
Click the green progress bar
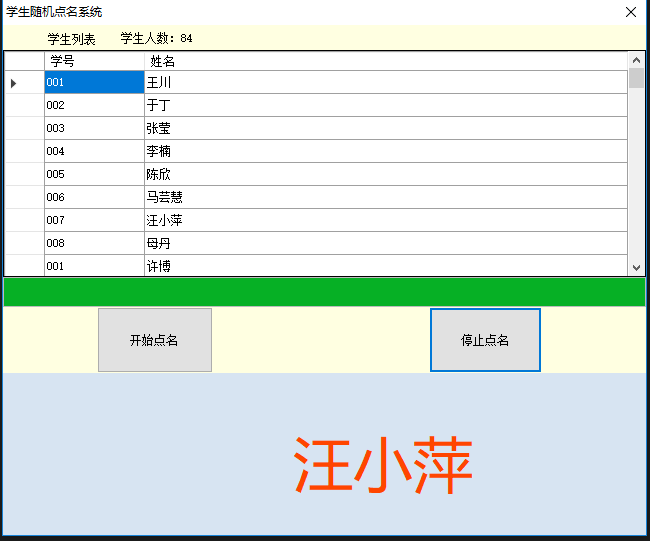point(325,292)
